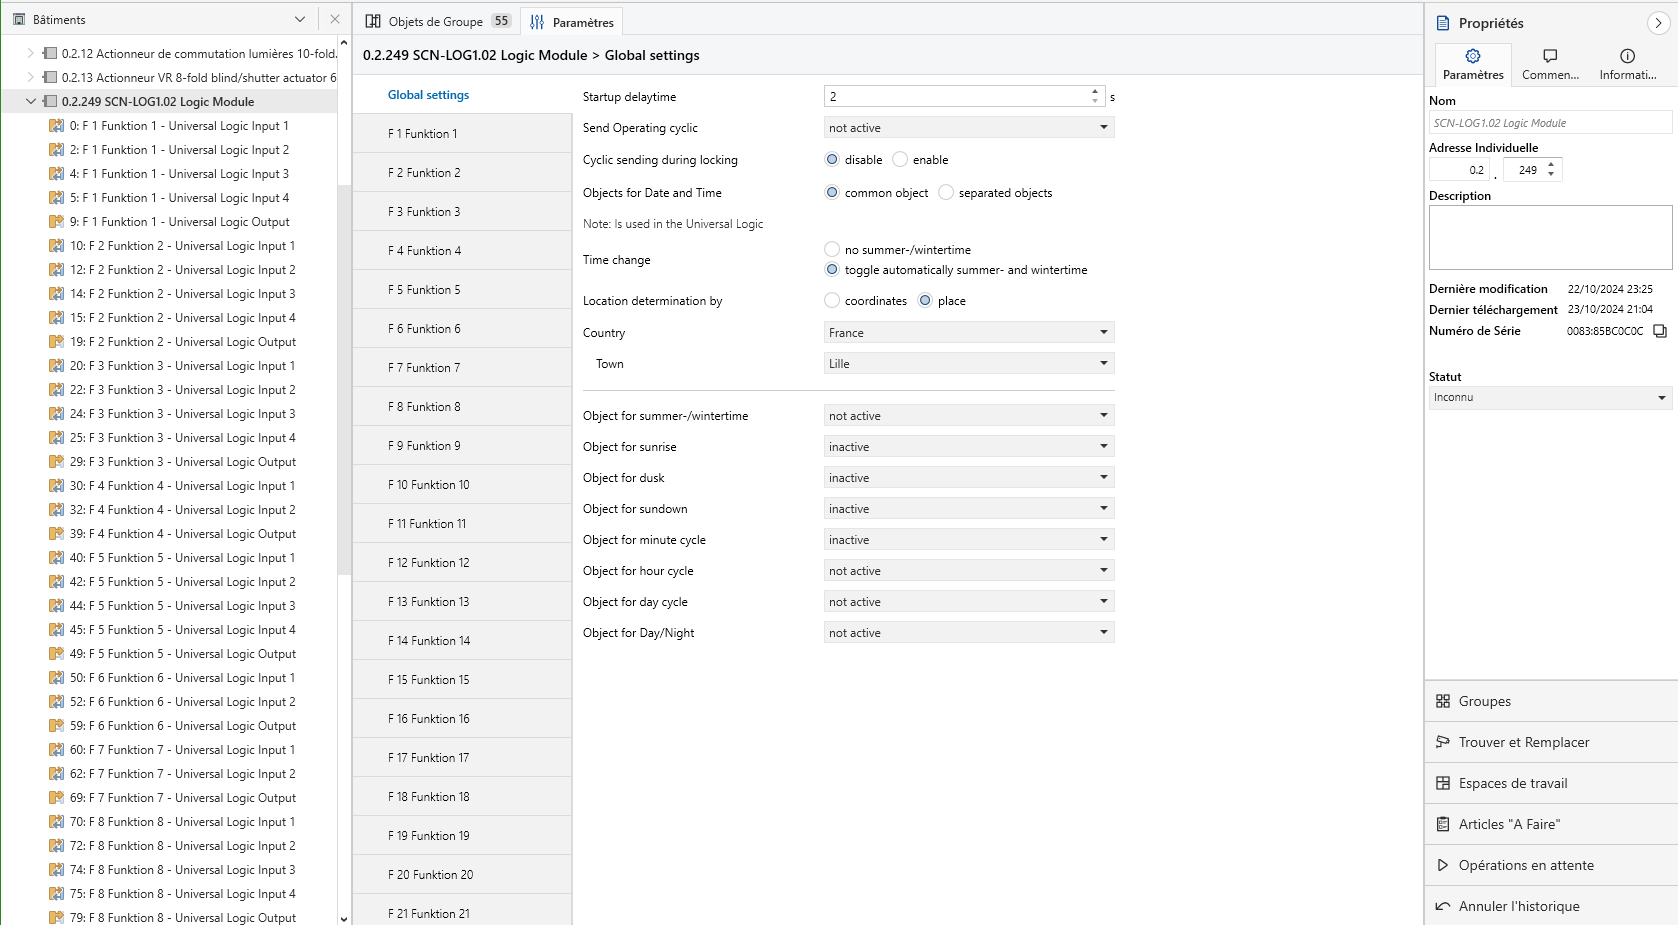The image size is (1678, 925).
Task: Select place for location determination
Action: coord(925,300)
